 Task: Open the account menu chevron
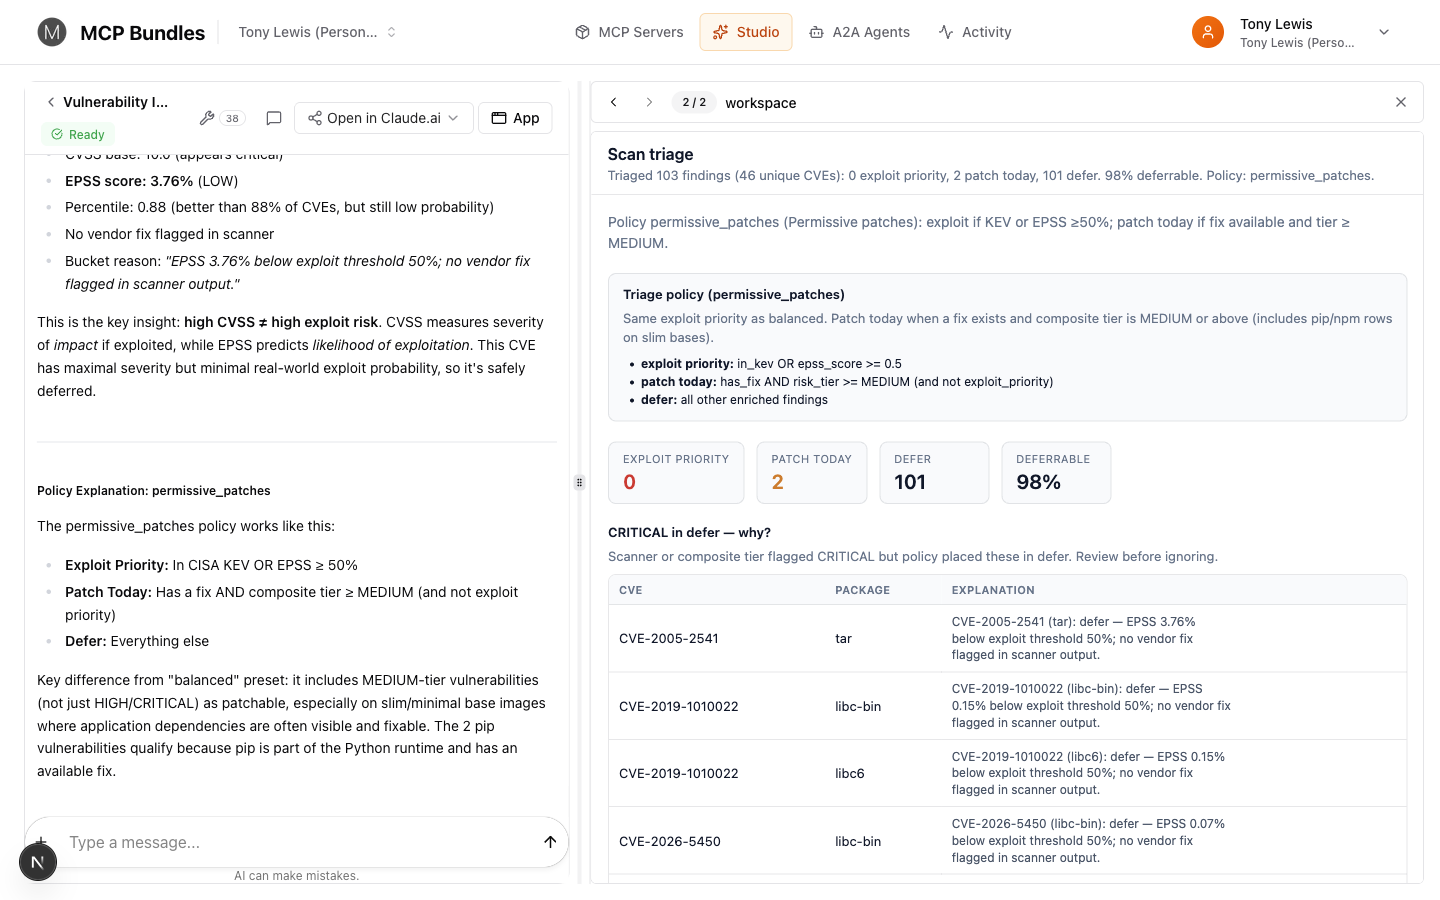point(1384,32)
